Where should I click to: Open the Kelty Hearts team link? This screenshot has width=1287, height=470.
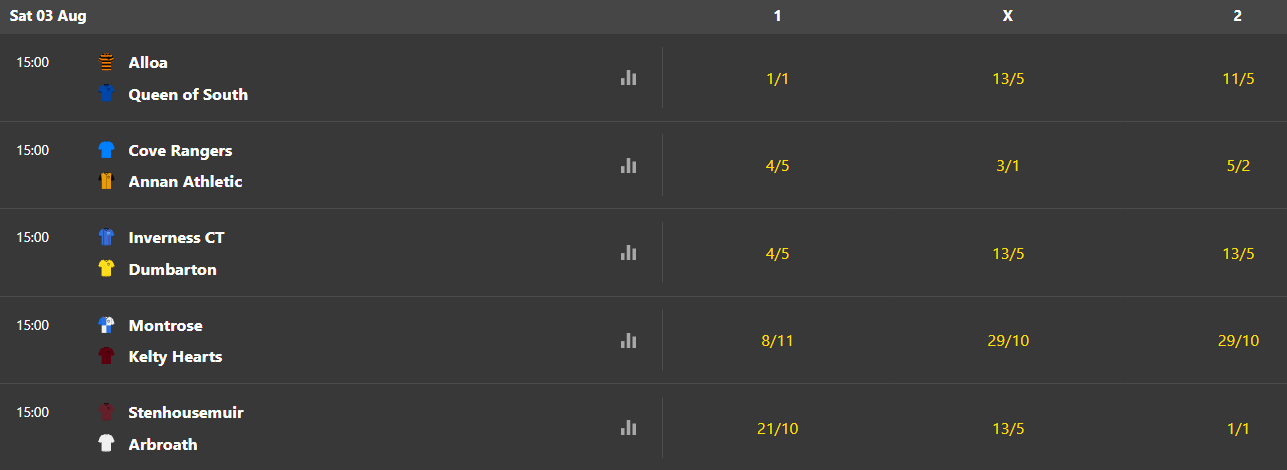click(175, 357)
